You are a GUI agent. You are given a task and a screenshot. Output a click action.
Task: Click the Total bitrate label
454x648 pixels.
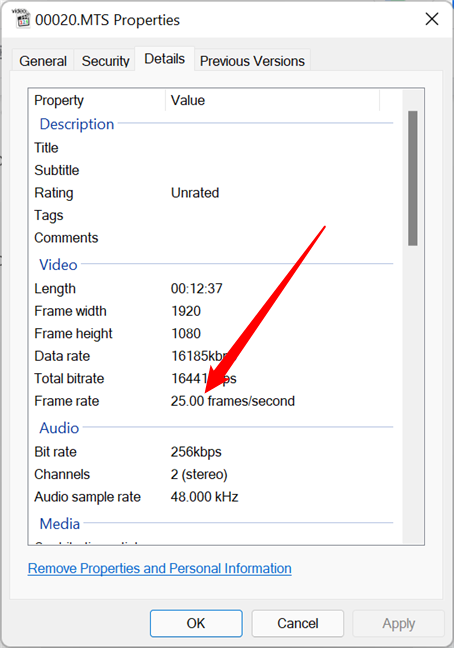point(69,378)
